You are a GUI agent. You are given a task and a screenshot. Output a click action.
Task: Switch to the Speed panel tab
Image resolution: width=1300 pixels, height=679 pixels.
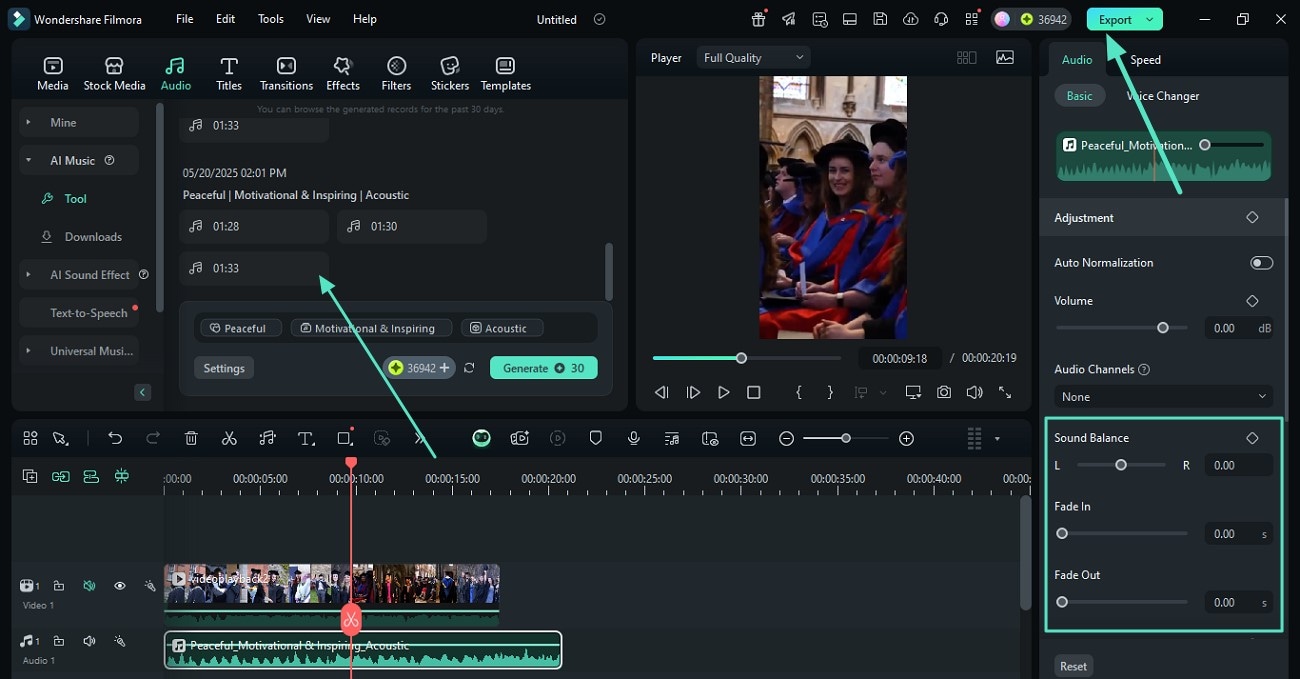1145,60
